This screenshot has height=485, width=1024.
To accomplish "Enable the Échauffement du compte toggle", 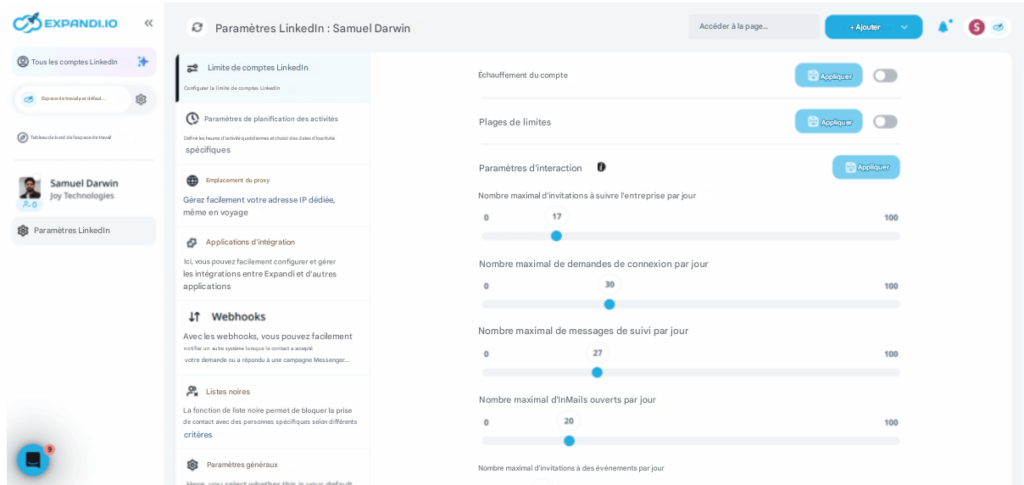I will tap(884, 75).
